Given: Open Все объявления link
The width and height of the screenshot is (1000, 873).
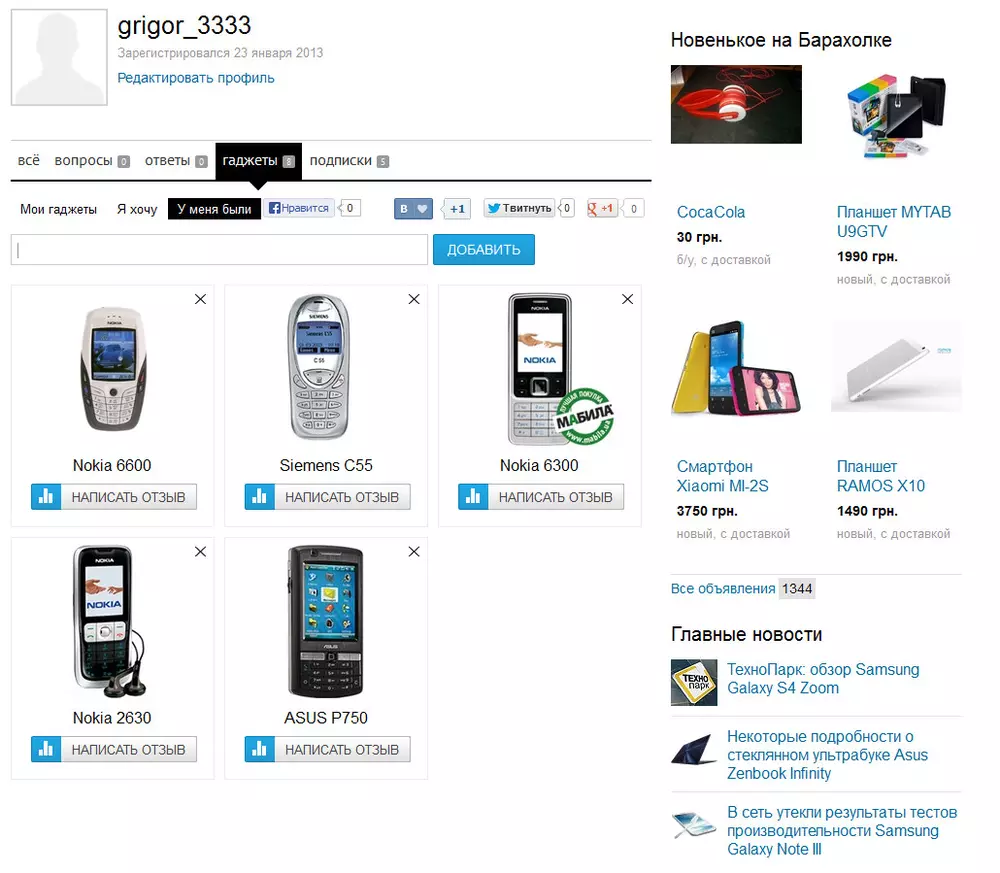Looking at the screenshot, I should (x=723, y=589).
